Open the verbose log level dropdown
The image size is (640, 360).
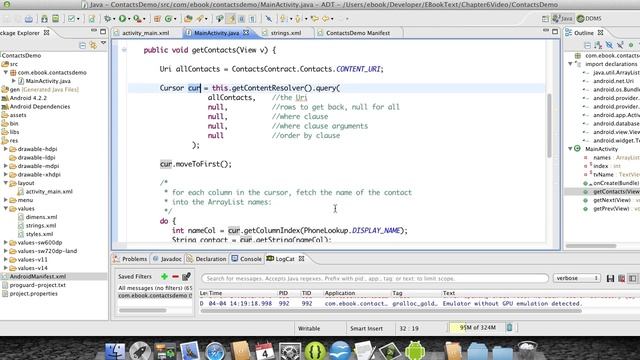point(577,278)
